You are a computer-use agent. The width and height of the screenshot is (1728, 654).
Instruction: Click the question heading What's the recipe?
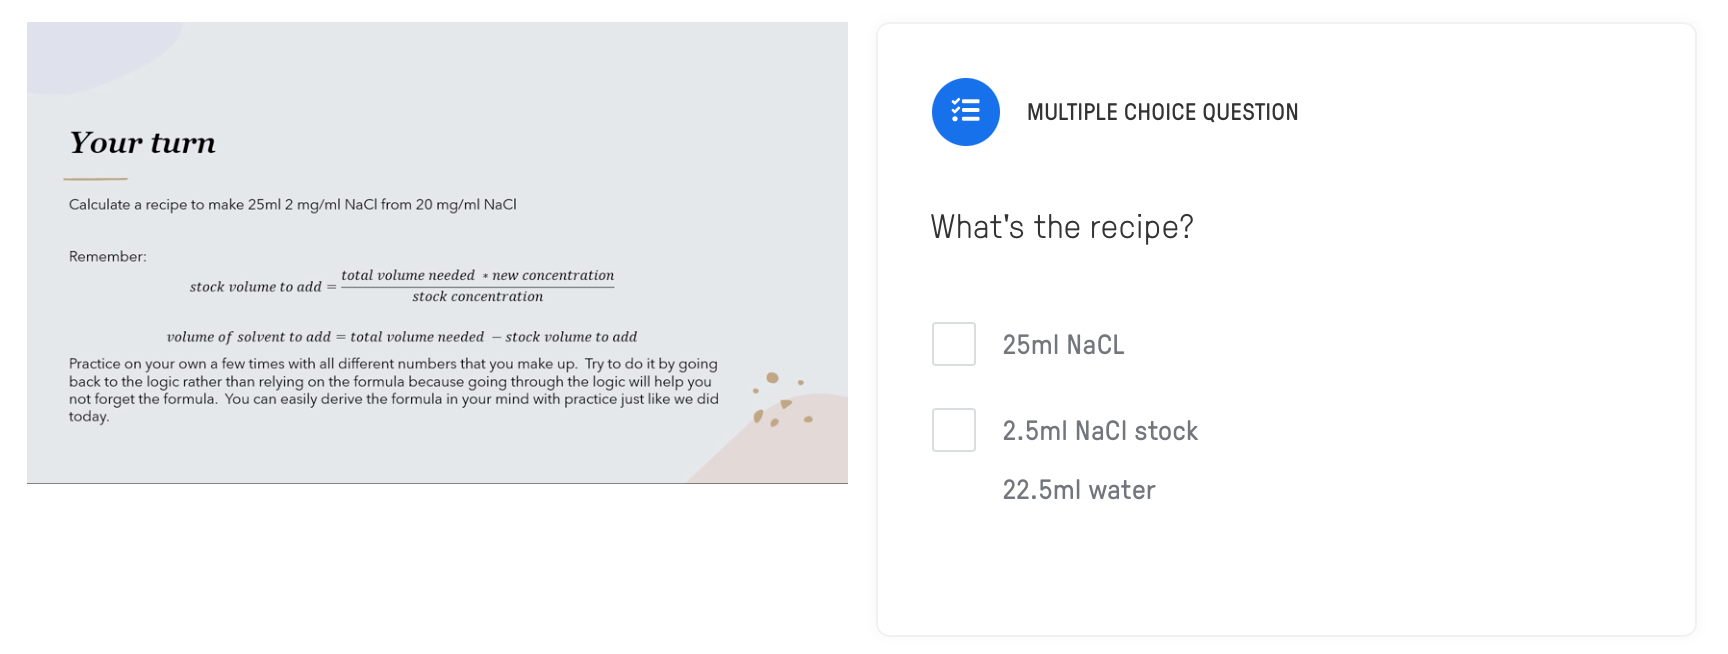pos(1060,227)
